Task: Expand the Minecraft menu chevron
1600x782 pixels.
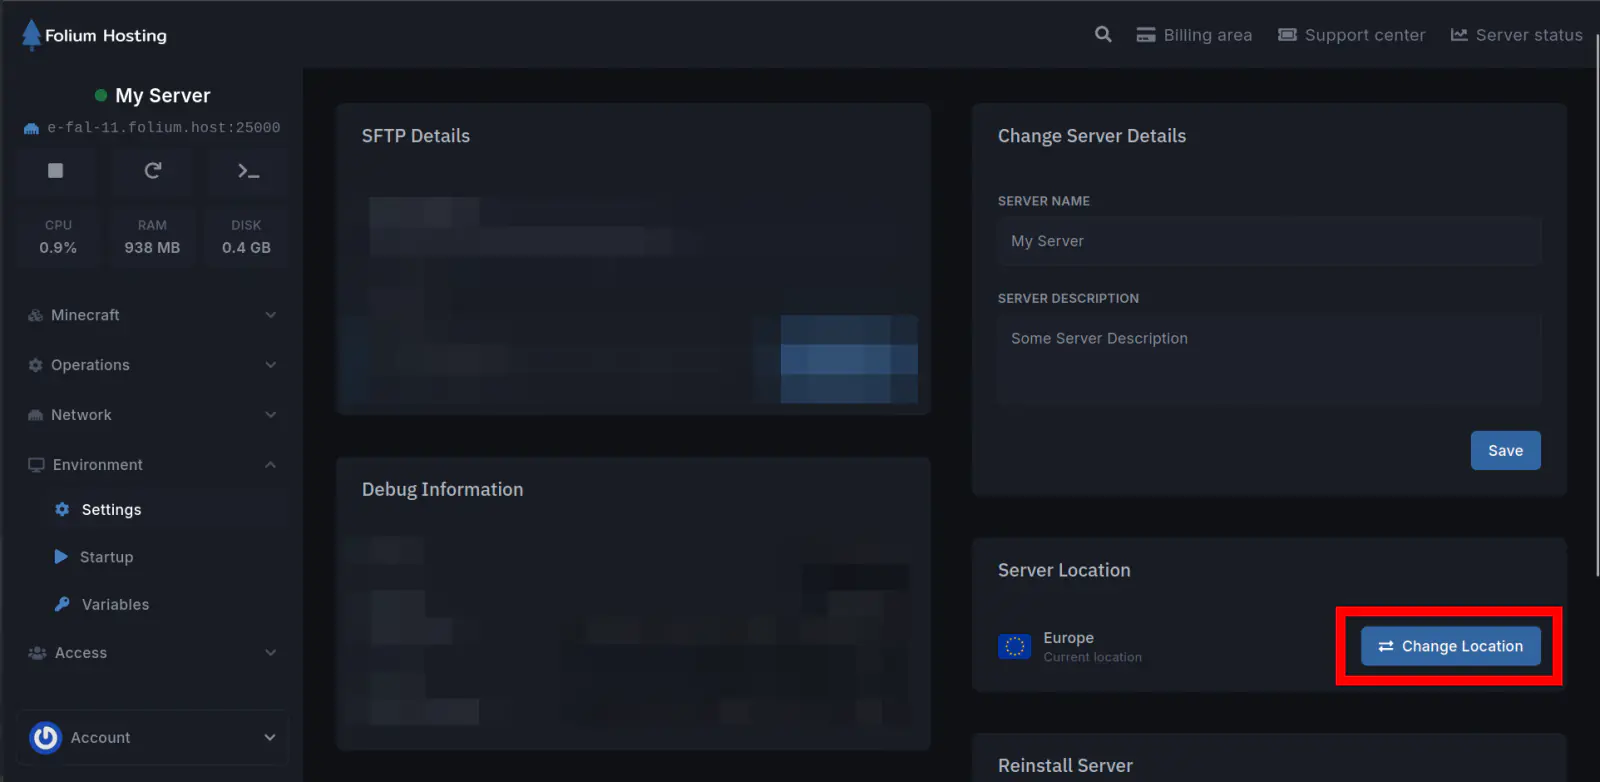Action: tap(270, 315)
